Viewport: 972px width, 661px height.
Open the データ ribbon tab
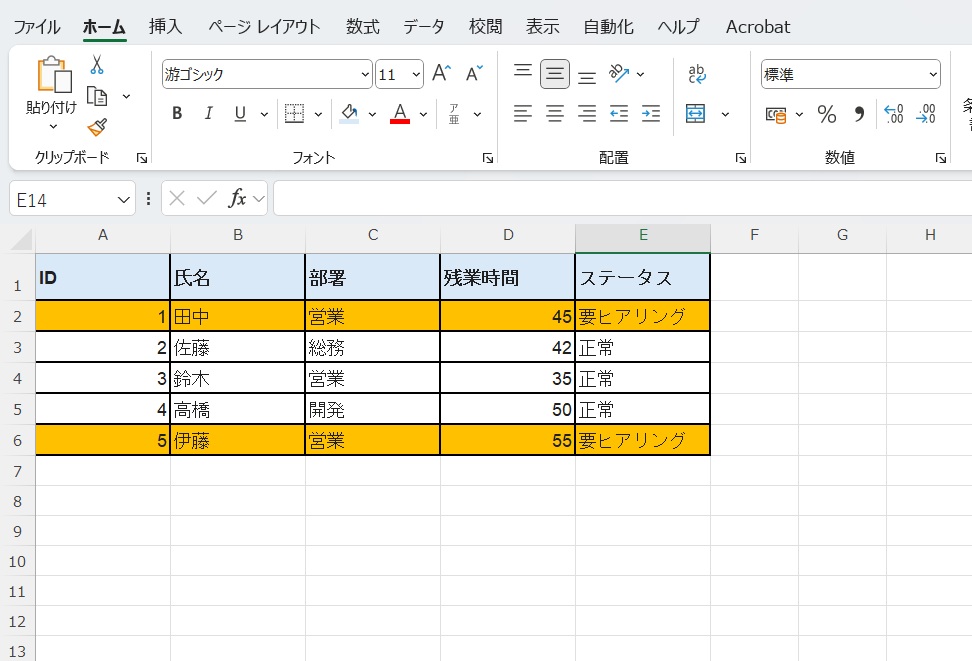pyautogui.click(x=423, y=27)
